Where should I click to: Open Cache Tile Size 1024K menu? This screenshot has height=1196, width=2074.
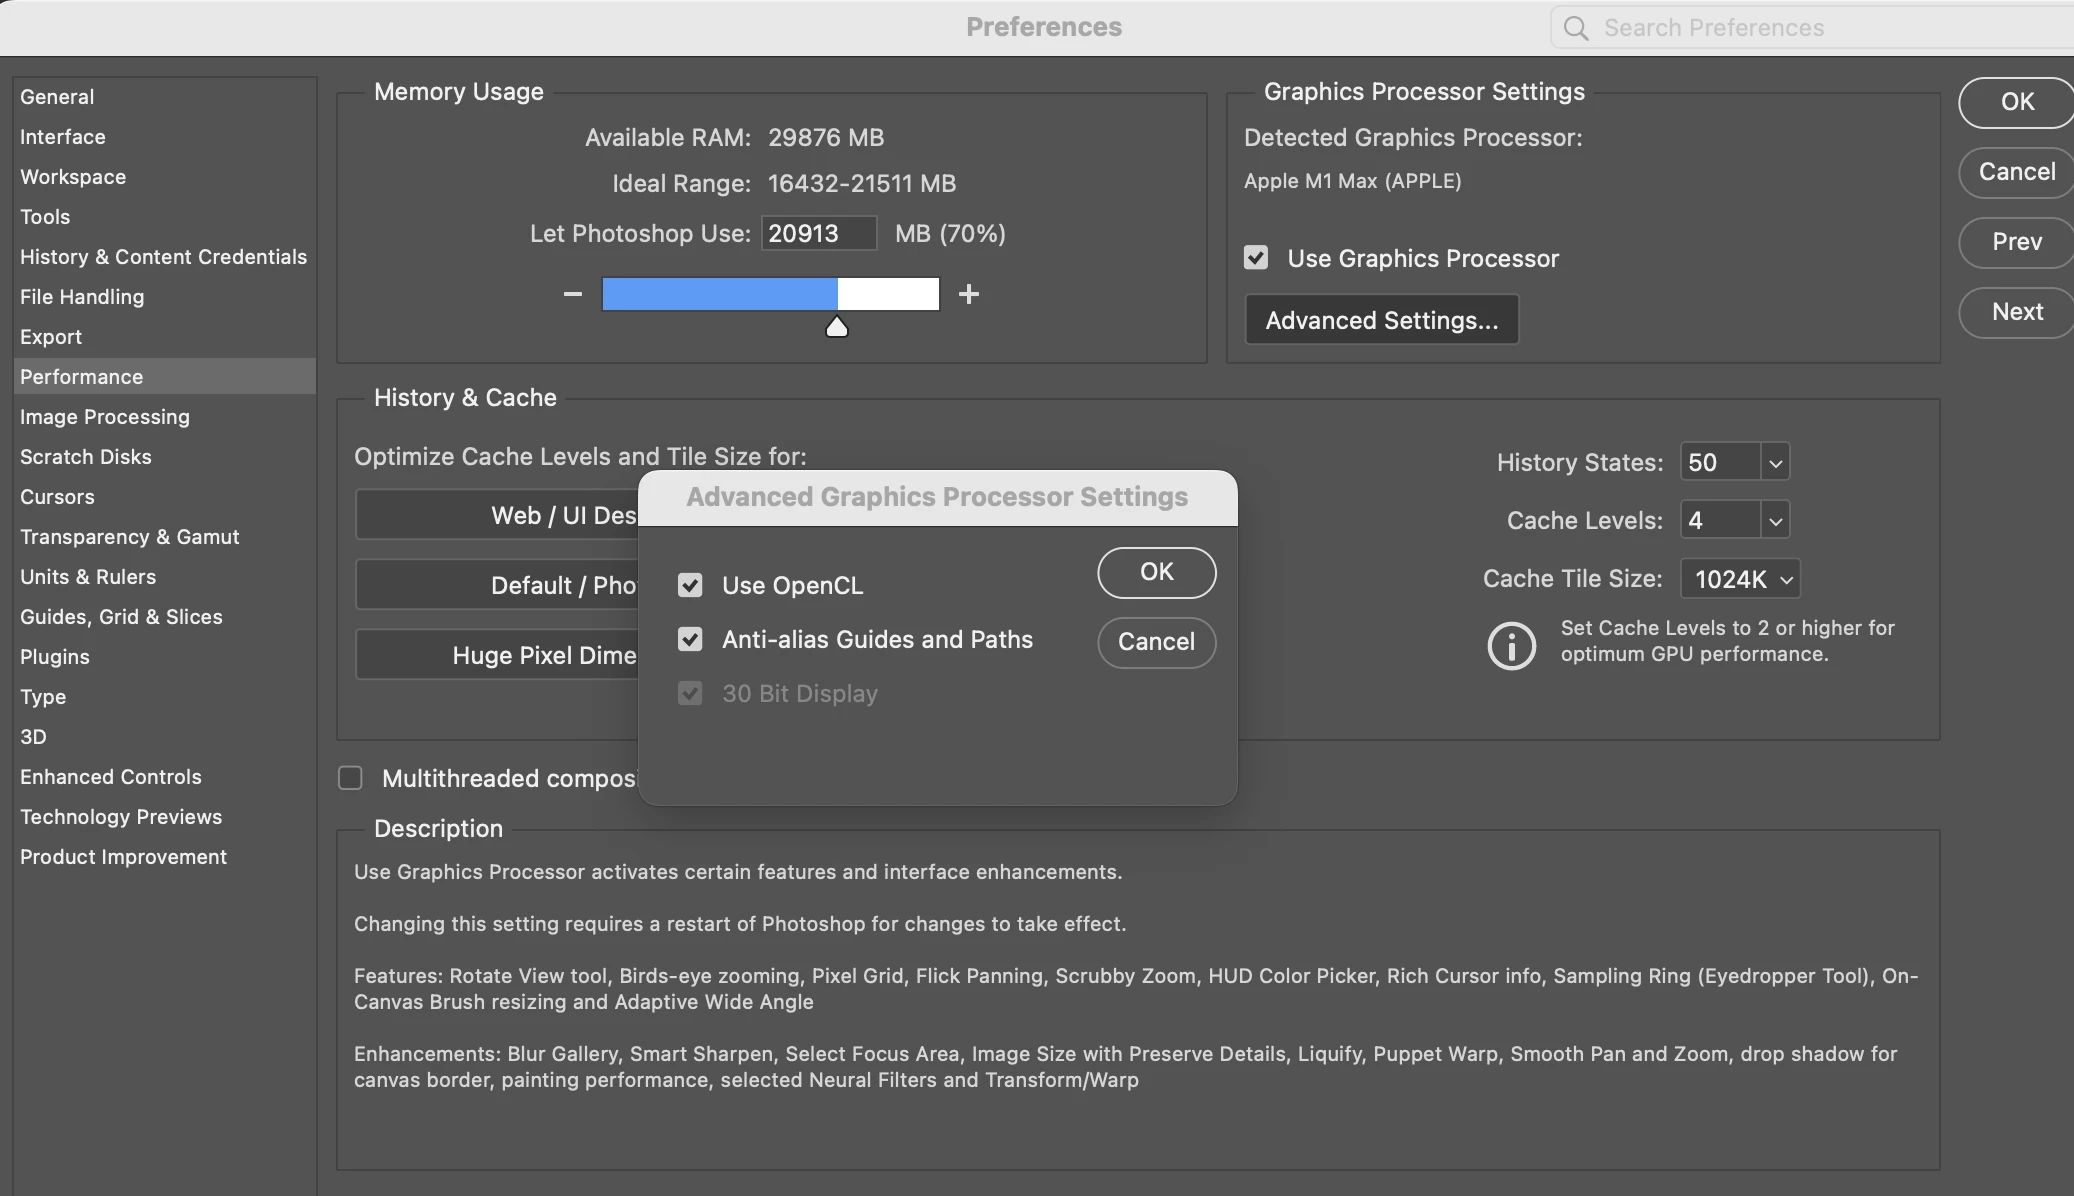(x=1740, y=579)
